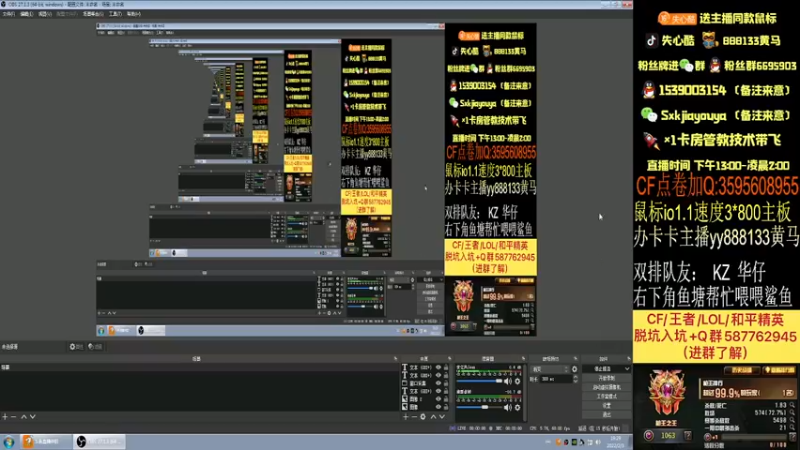Screen dimensions: 800x450
Task: Click the transition duration 300 ms field
Action: tap(556, 379)
